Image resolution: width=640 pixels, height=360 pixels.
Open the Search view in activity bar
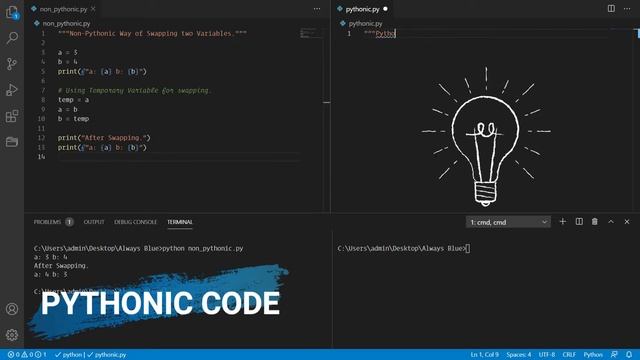(x=12, y=38)
